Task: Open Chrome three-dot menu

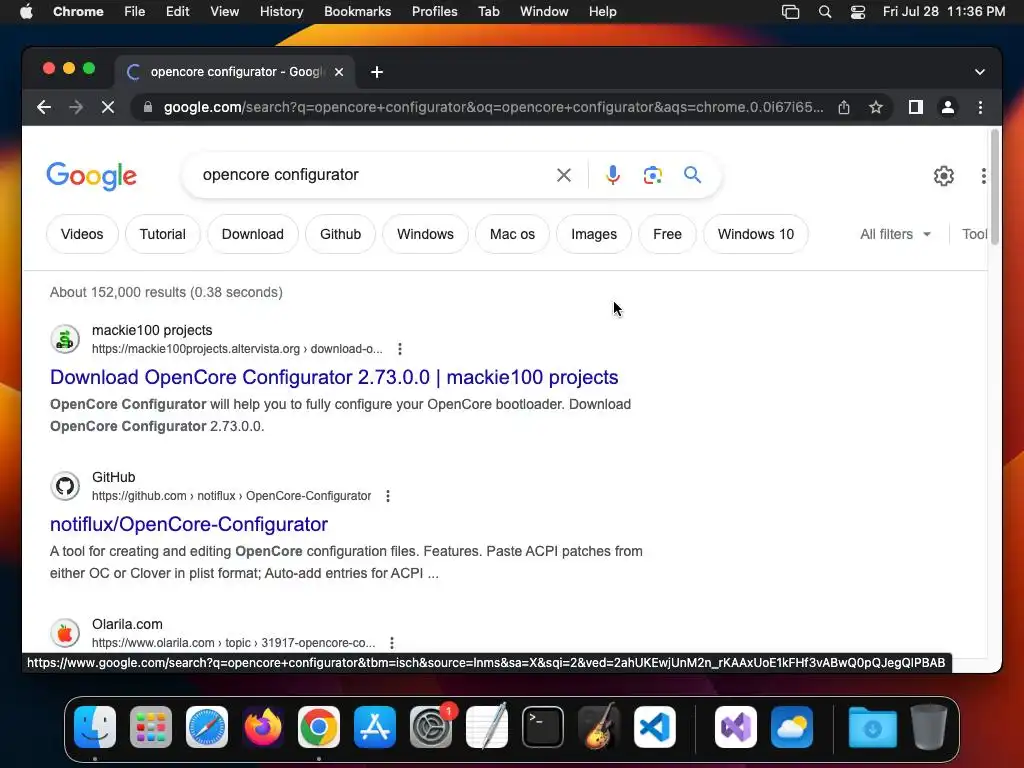Action: point(980,107)
